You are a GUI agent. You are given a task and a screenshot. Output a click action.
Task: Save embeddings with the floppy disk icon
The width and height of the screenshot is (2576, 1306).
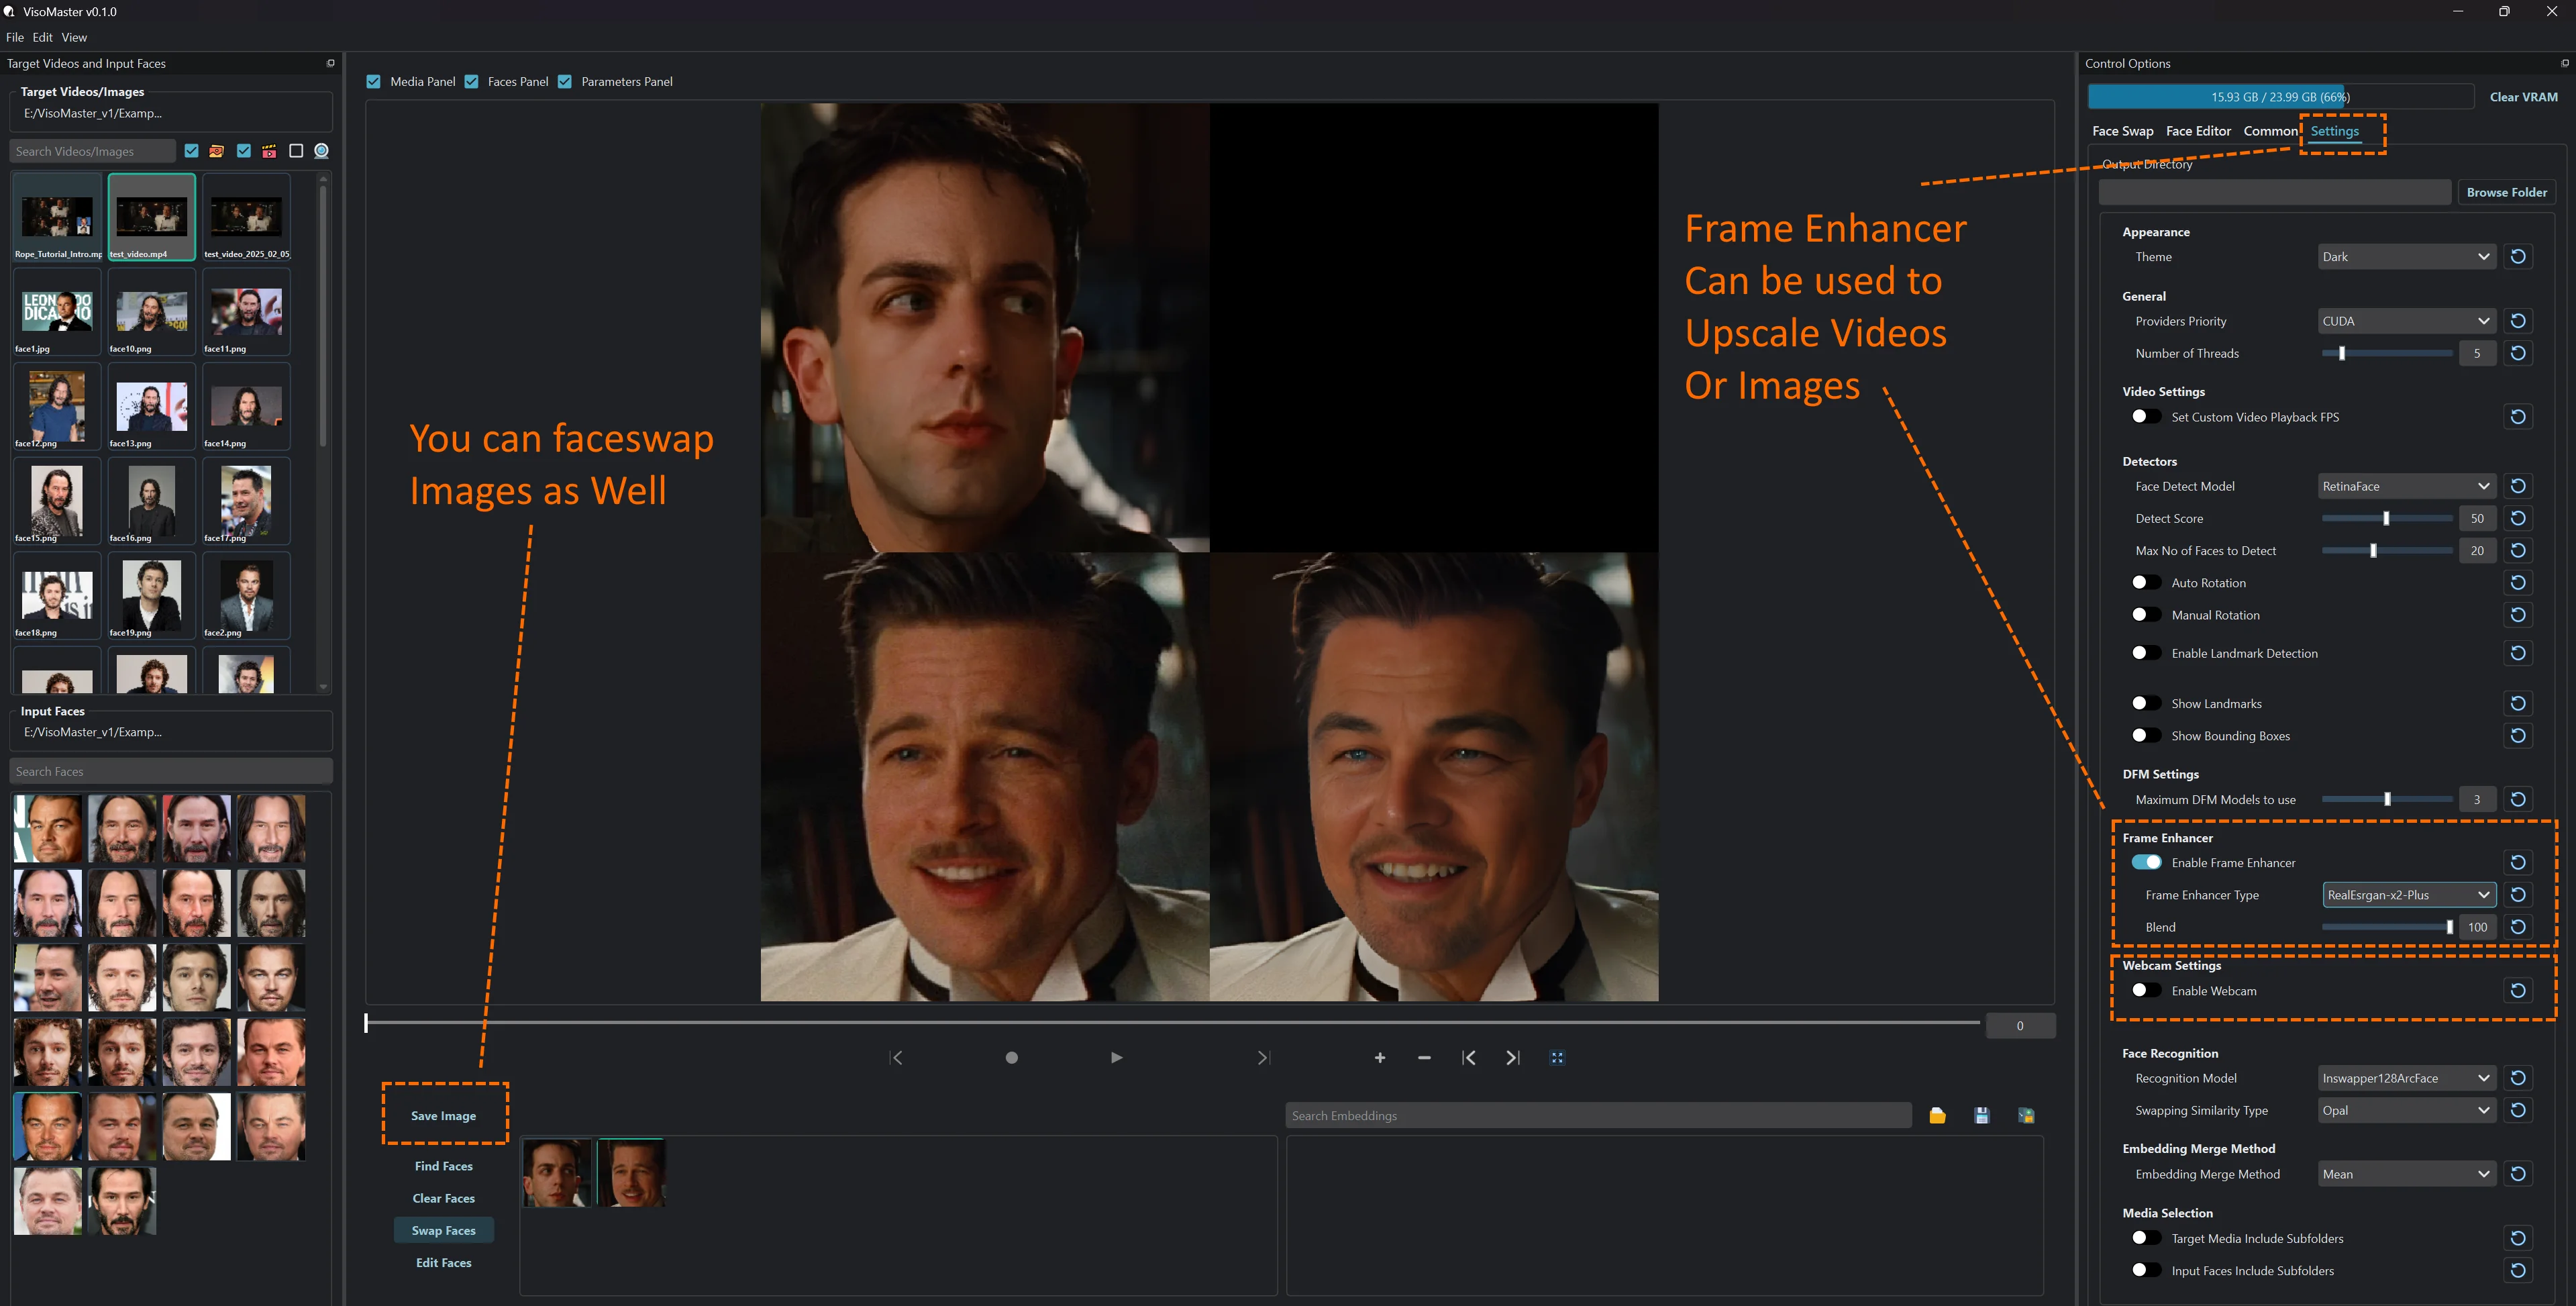point(1982,1116)
